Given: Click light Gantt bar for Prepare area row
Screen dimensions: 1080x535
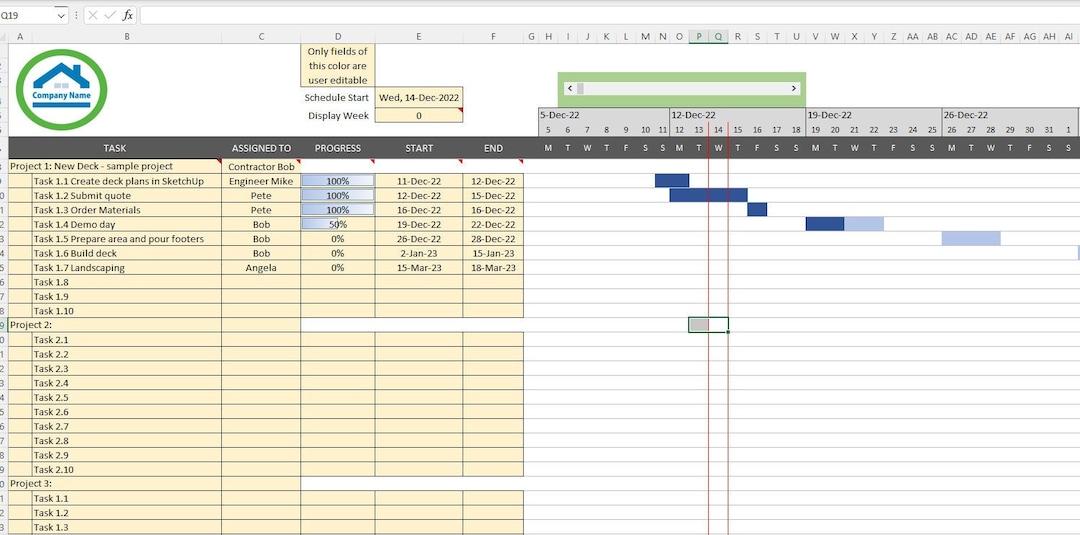Looking at the screenshot, I should pos(971,238).
